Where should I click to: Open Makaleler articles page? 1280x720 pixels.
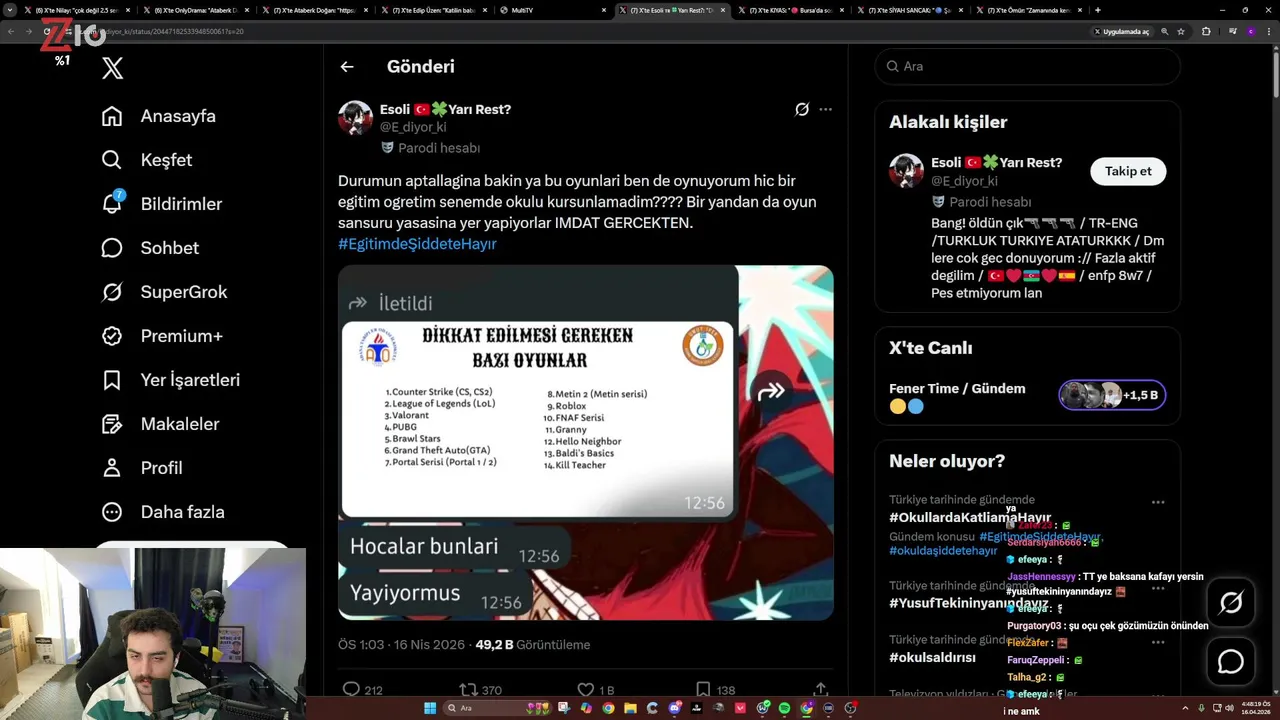(x=160, y=424)
